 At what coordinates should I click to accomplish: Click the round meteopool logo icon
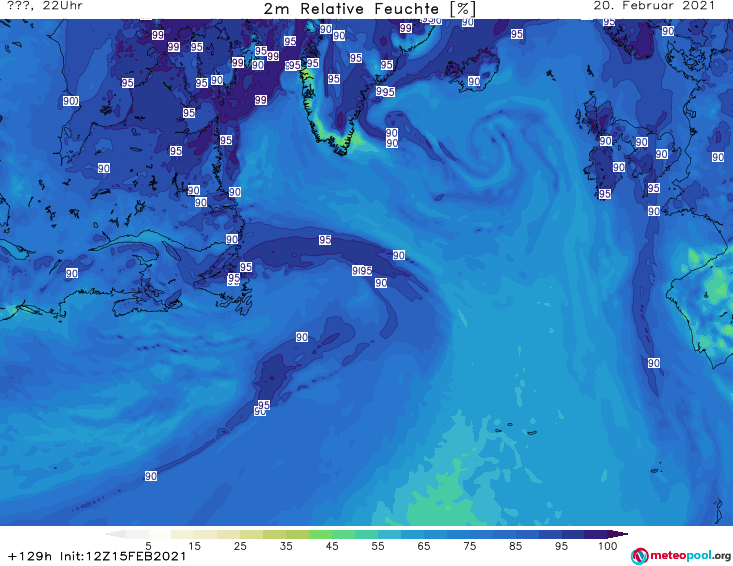[x=639, y=556]
